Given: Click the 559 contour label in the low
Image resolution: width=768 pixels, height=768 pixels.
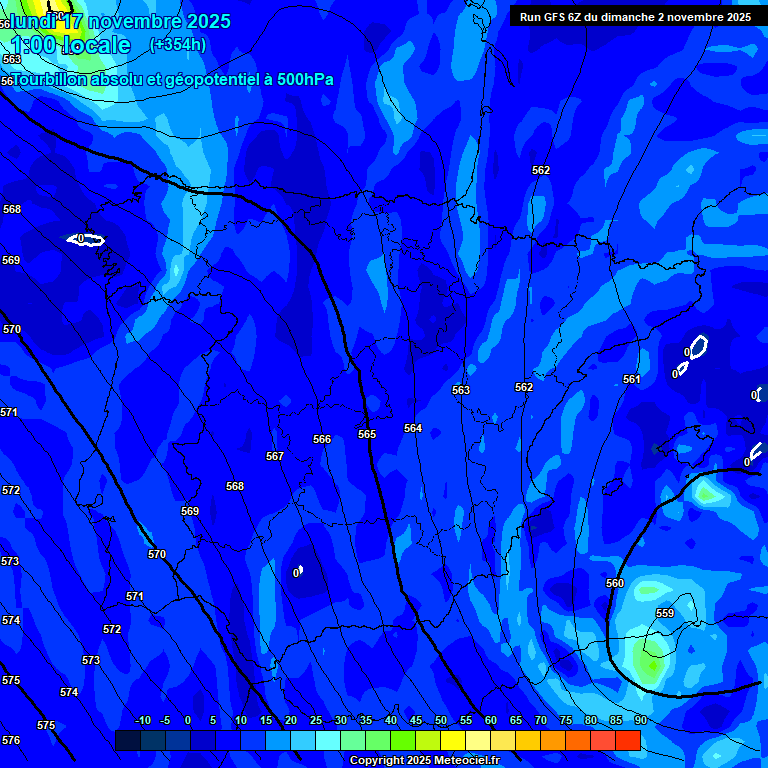Looking at the screenshot, I should coord(665,613).
